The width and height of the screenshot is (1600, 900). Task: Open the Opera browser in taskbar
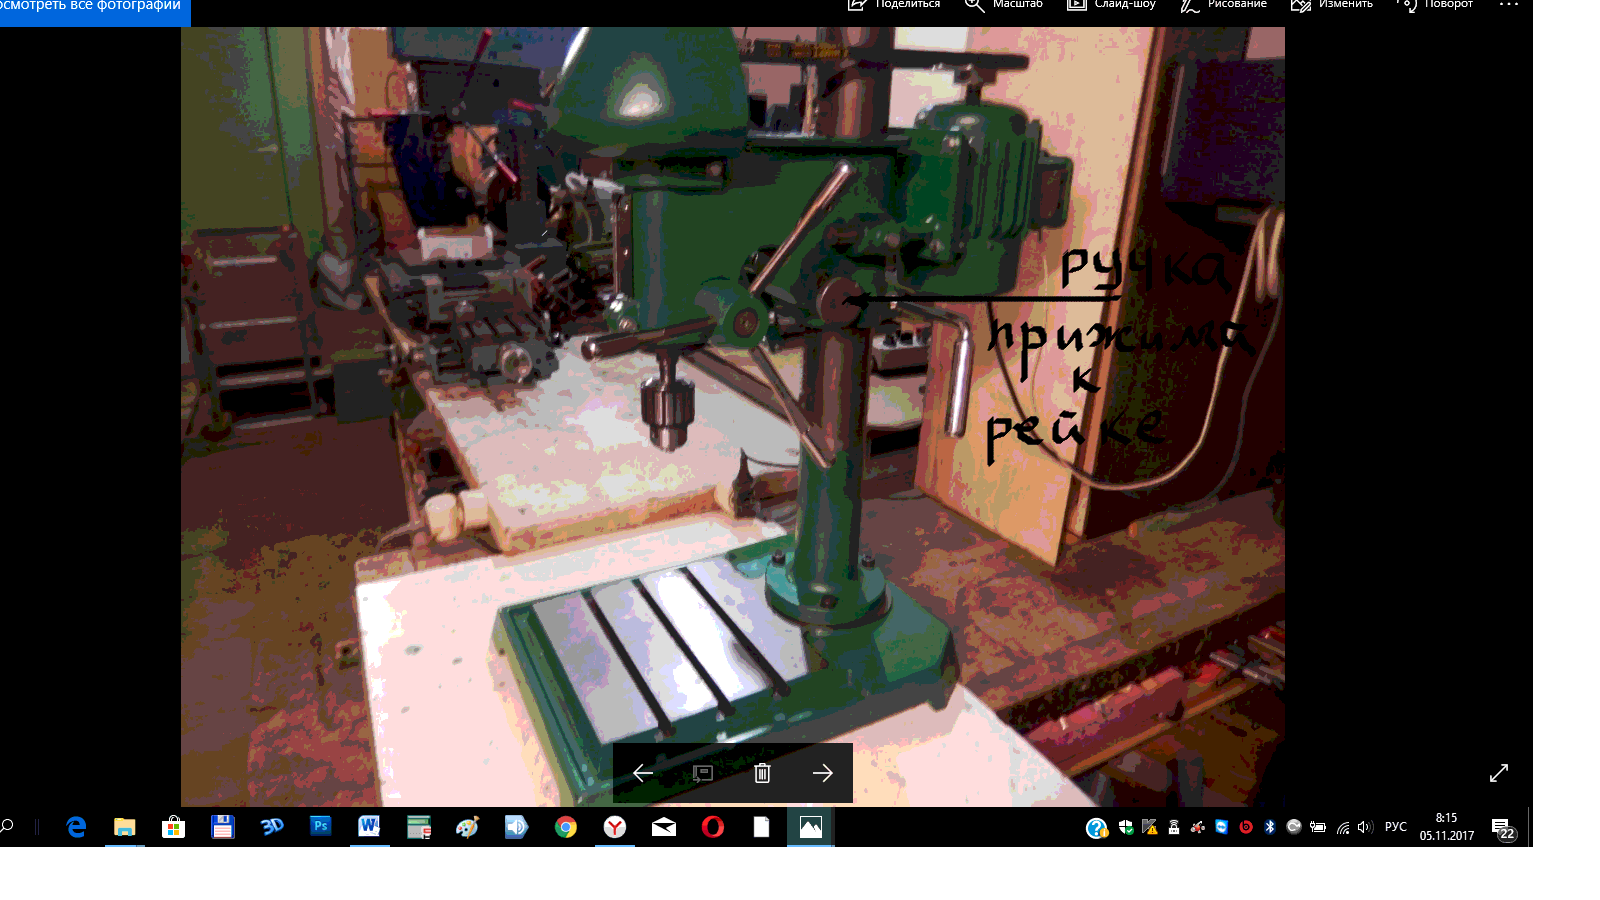(712, 827)
